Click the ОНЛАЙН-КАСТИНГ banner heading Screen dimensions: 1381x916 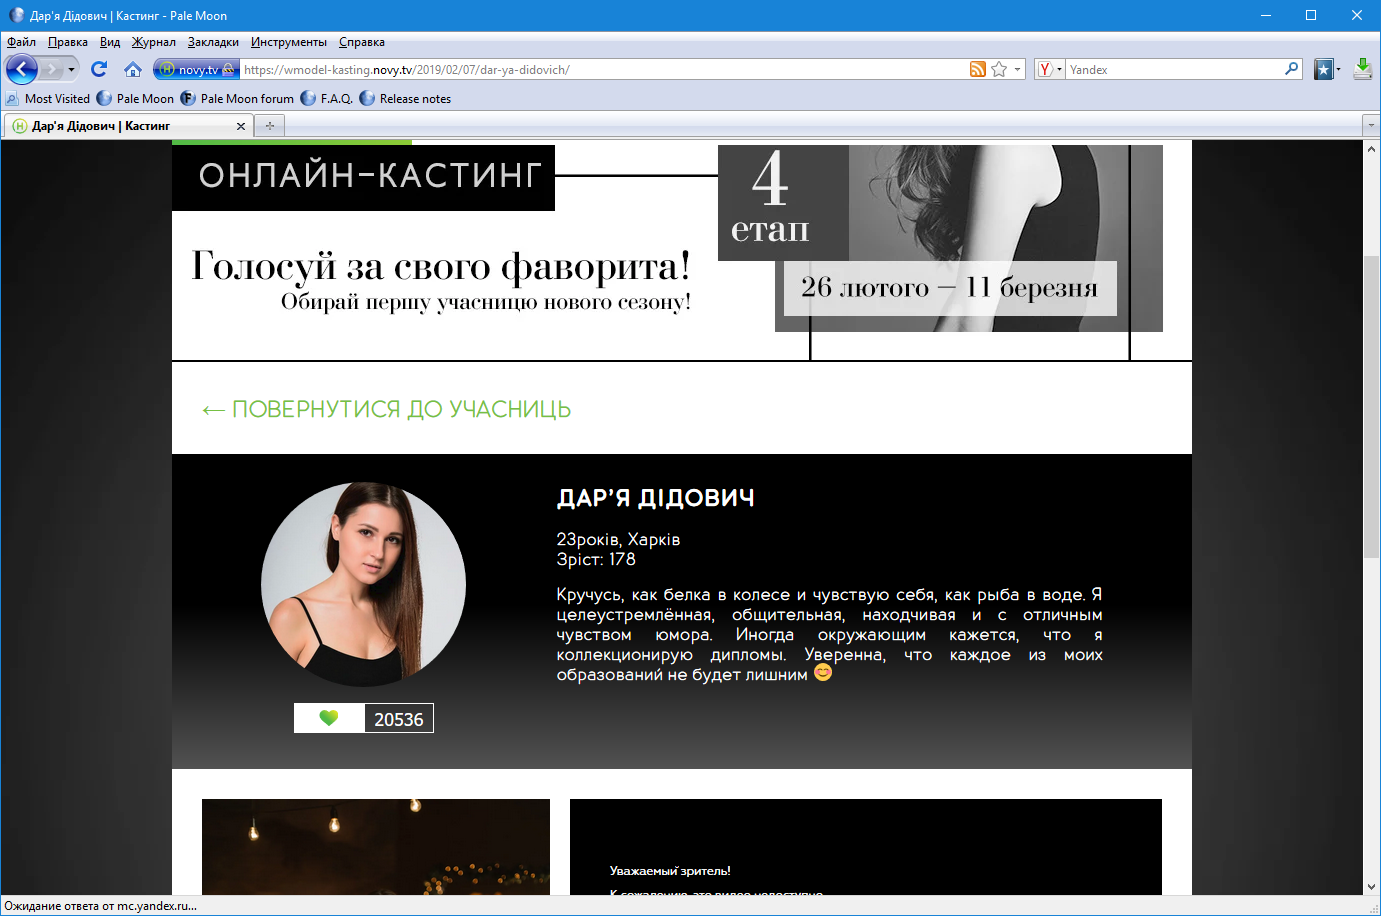coord(363,176)
